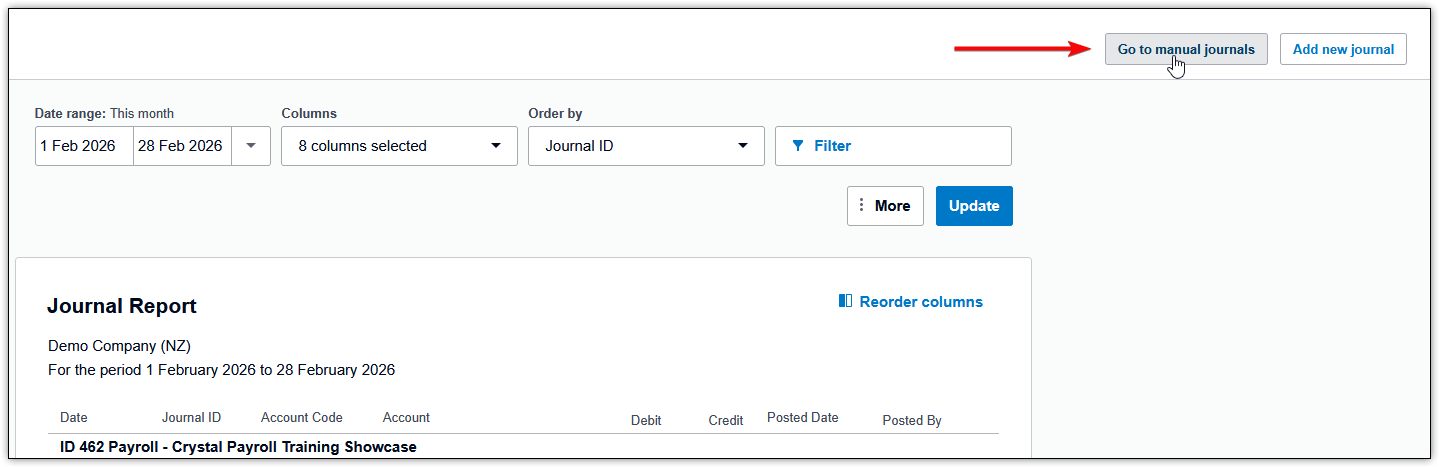Click the Account Code column header
Screen dimensions: 1439x467
pyautogui.click(x=301, y=418)
